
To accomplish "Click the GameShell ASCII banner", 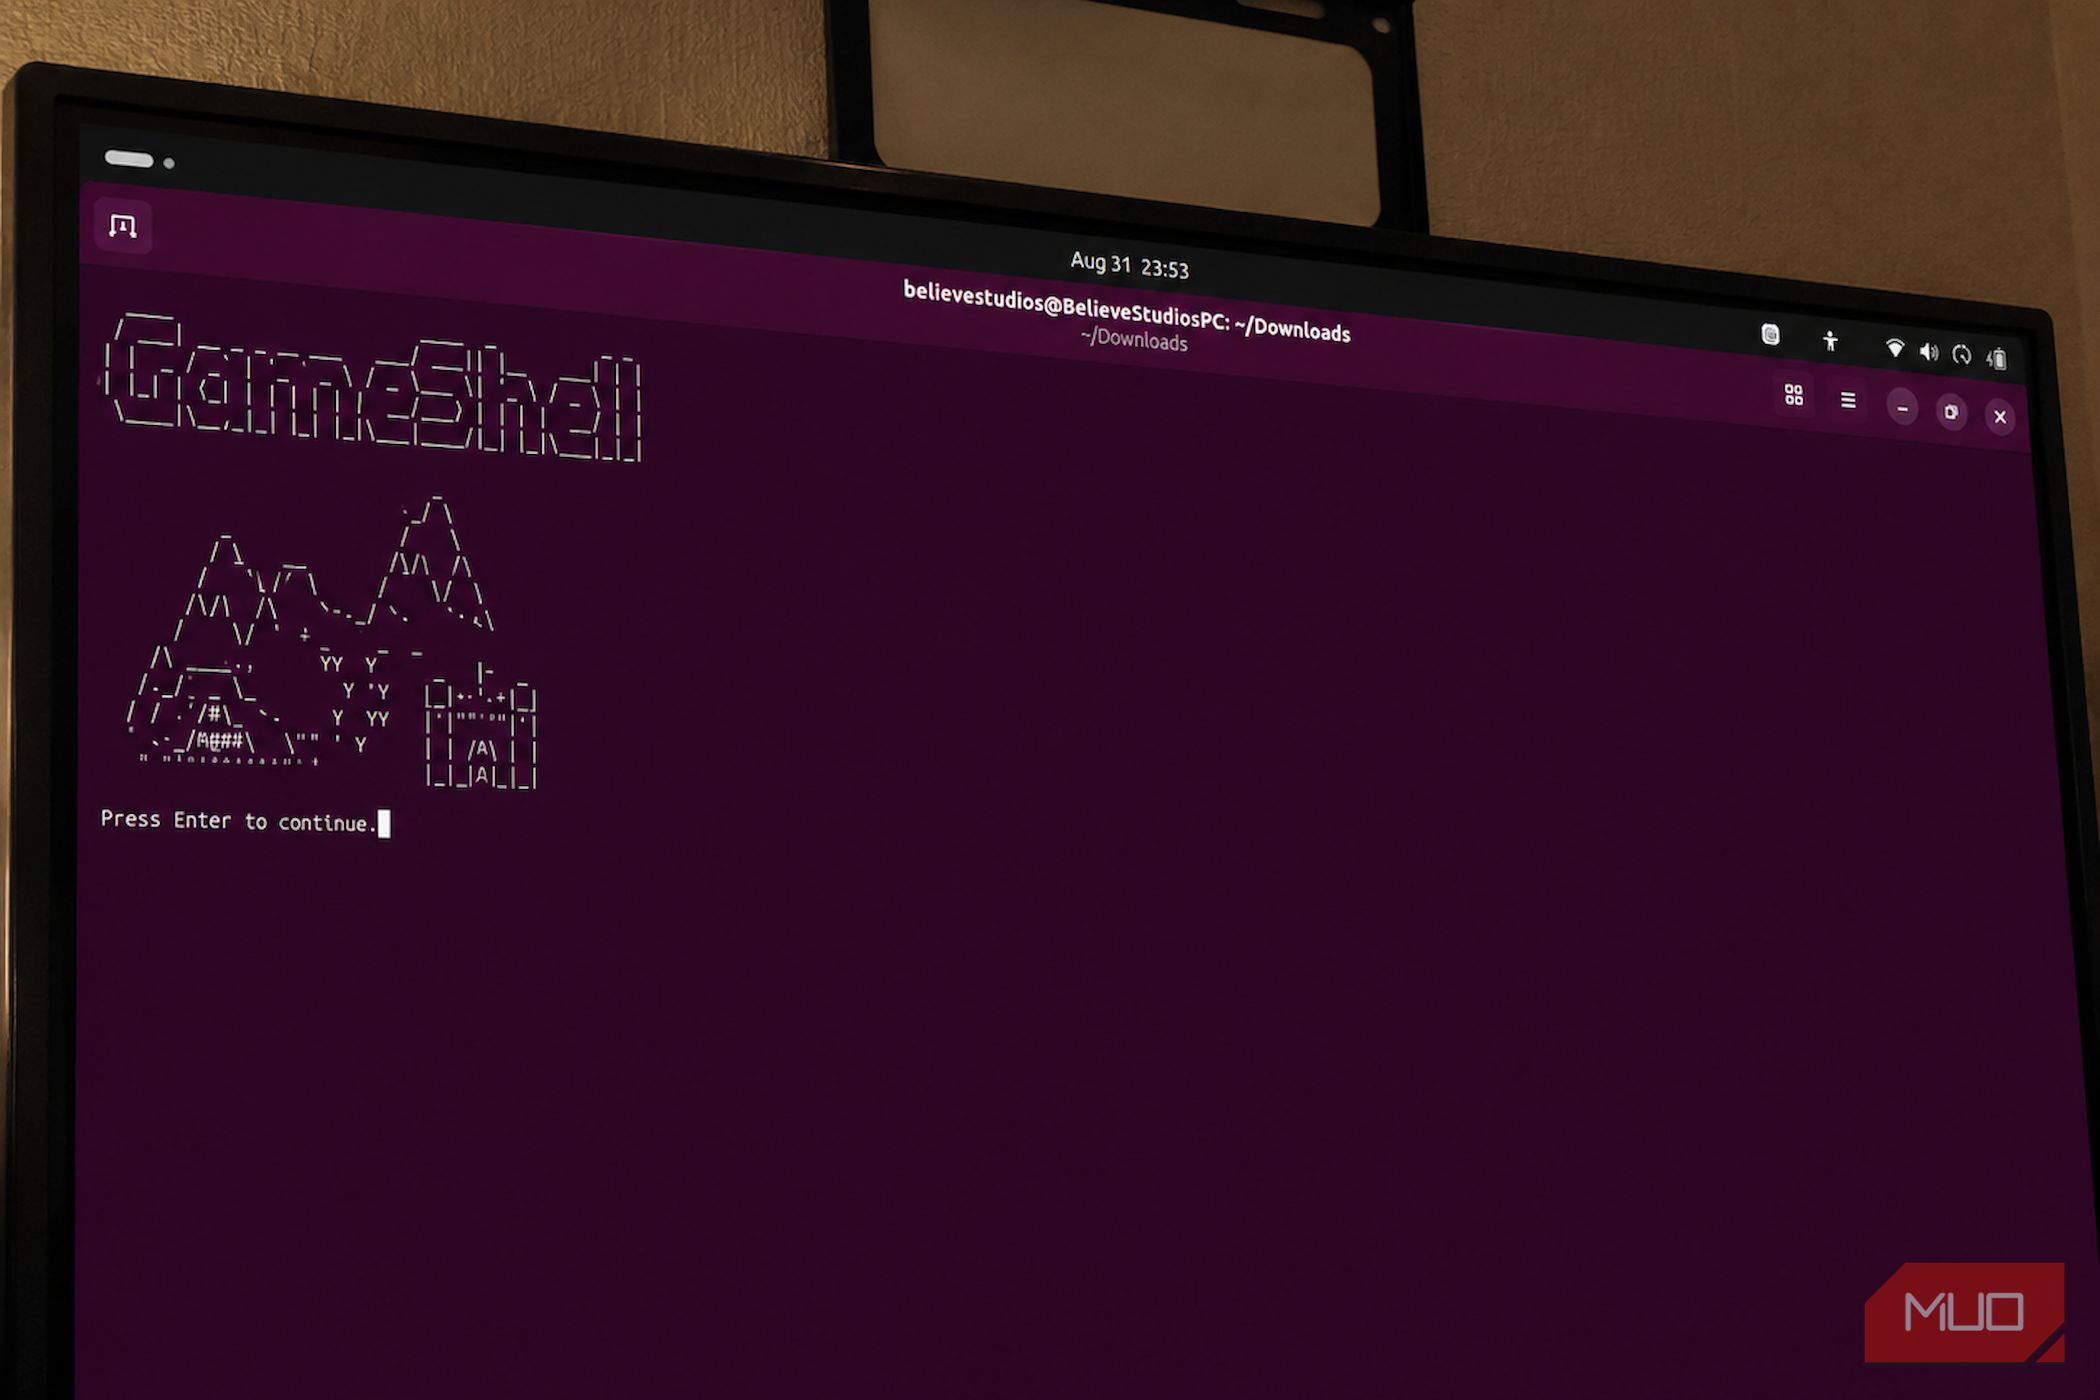I will (x=373, y=388).
